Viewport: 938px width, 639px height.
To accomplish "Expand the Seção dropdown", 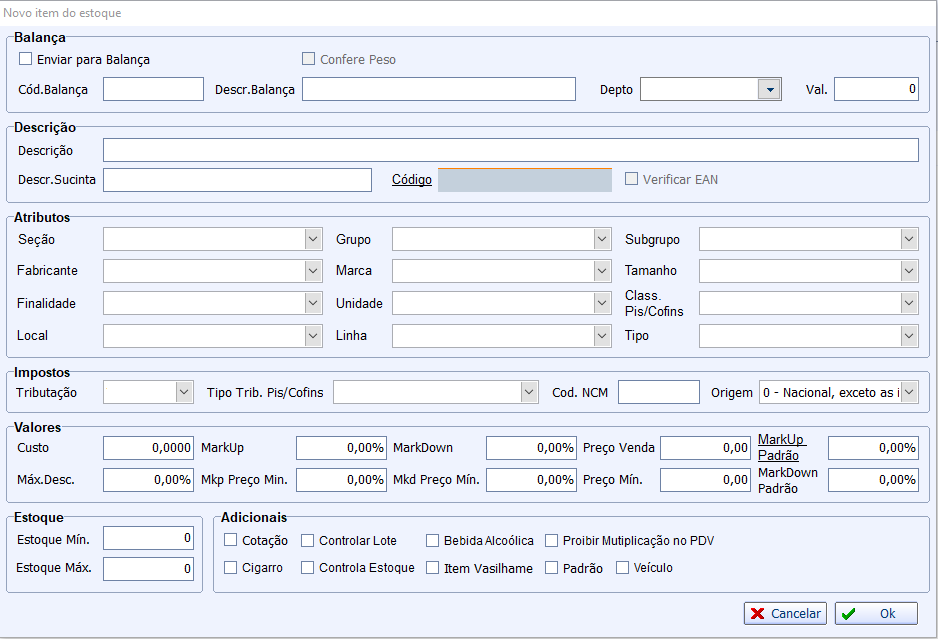I will click(313, 239).
